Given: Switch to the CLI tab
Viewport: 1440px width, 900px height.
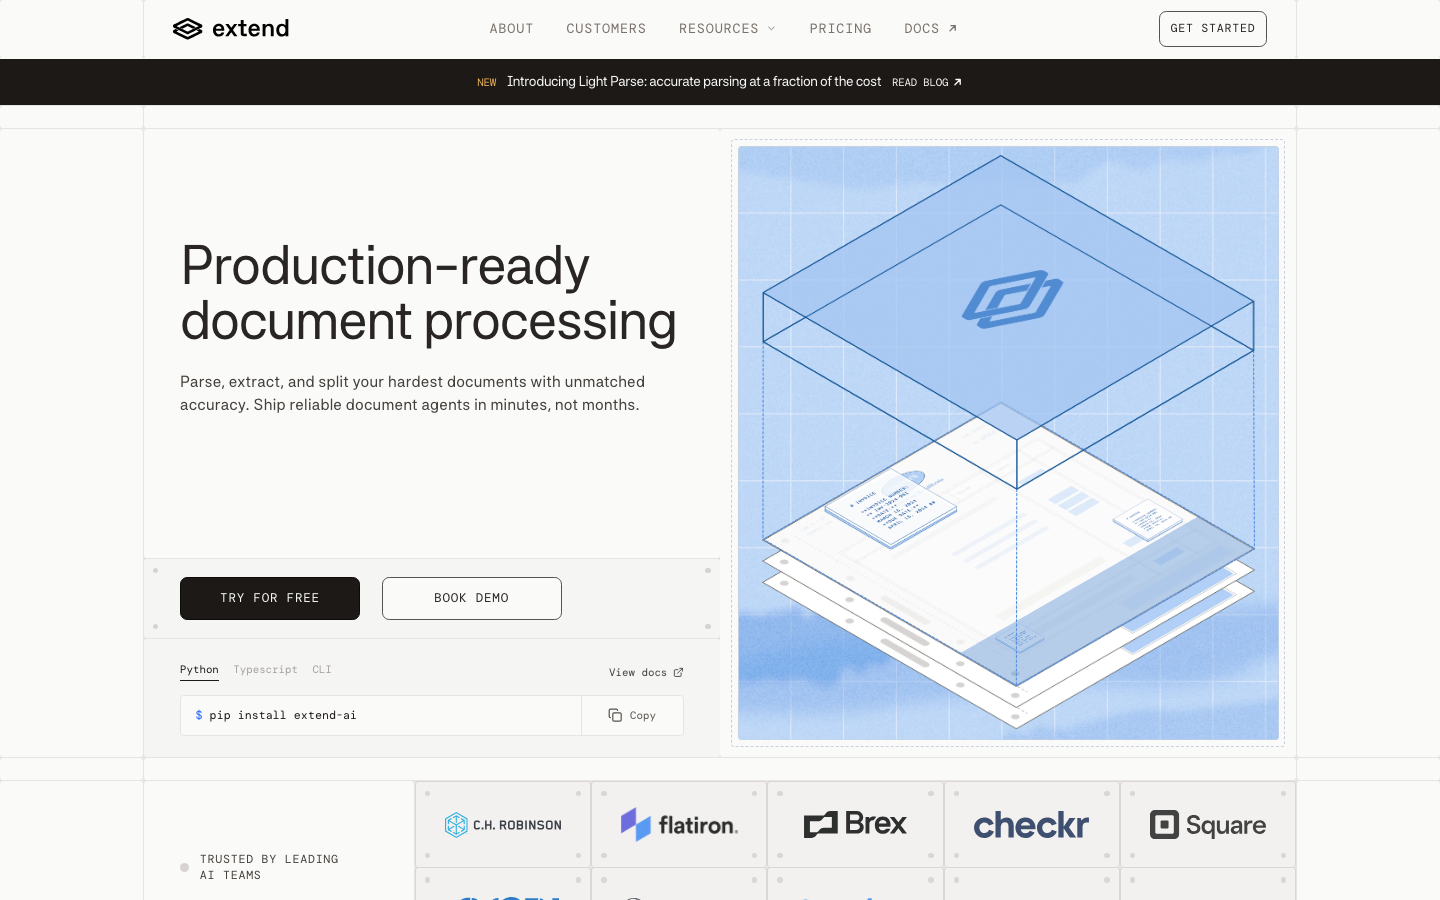Looking at the screenshot, I should (321, 670).
